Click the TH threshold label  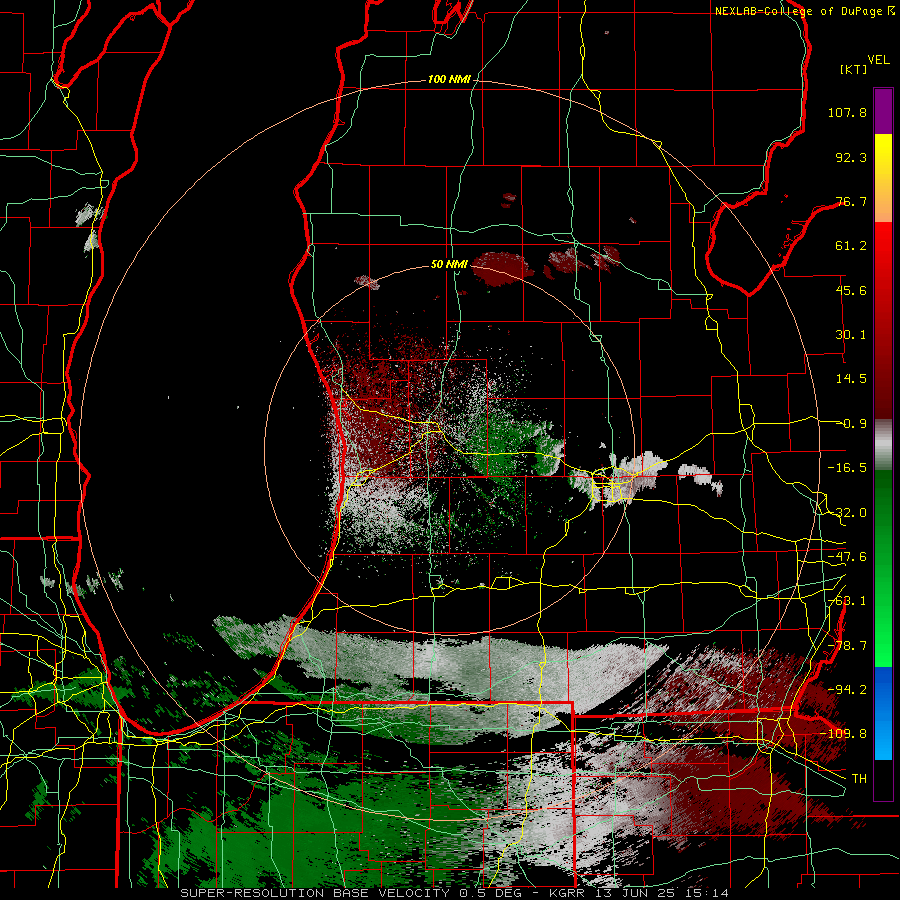tap(859, 779)
